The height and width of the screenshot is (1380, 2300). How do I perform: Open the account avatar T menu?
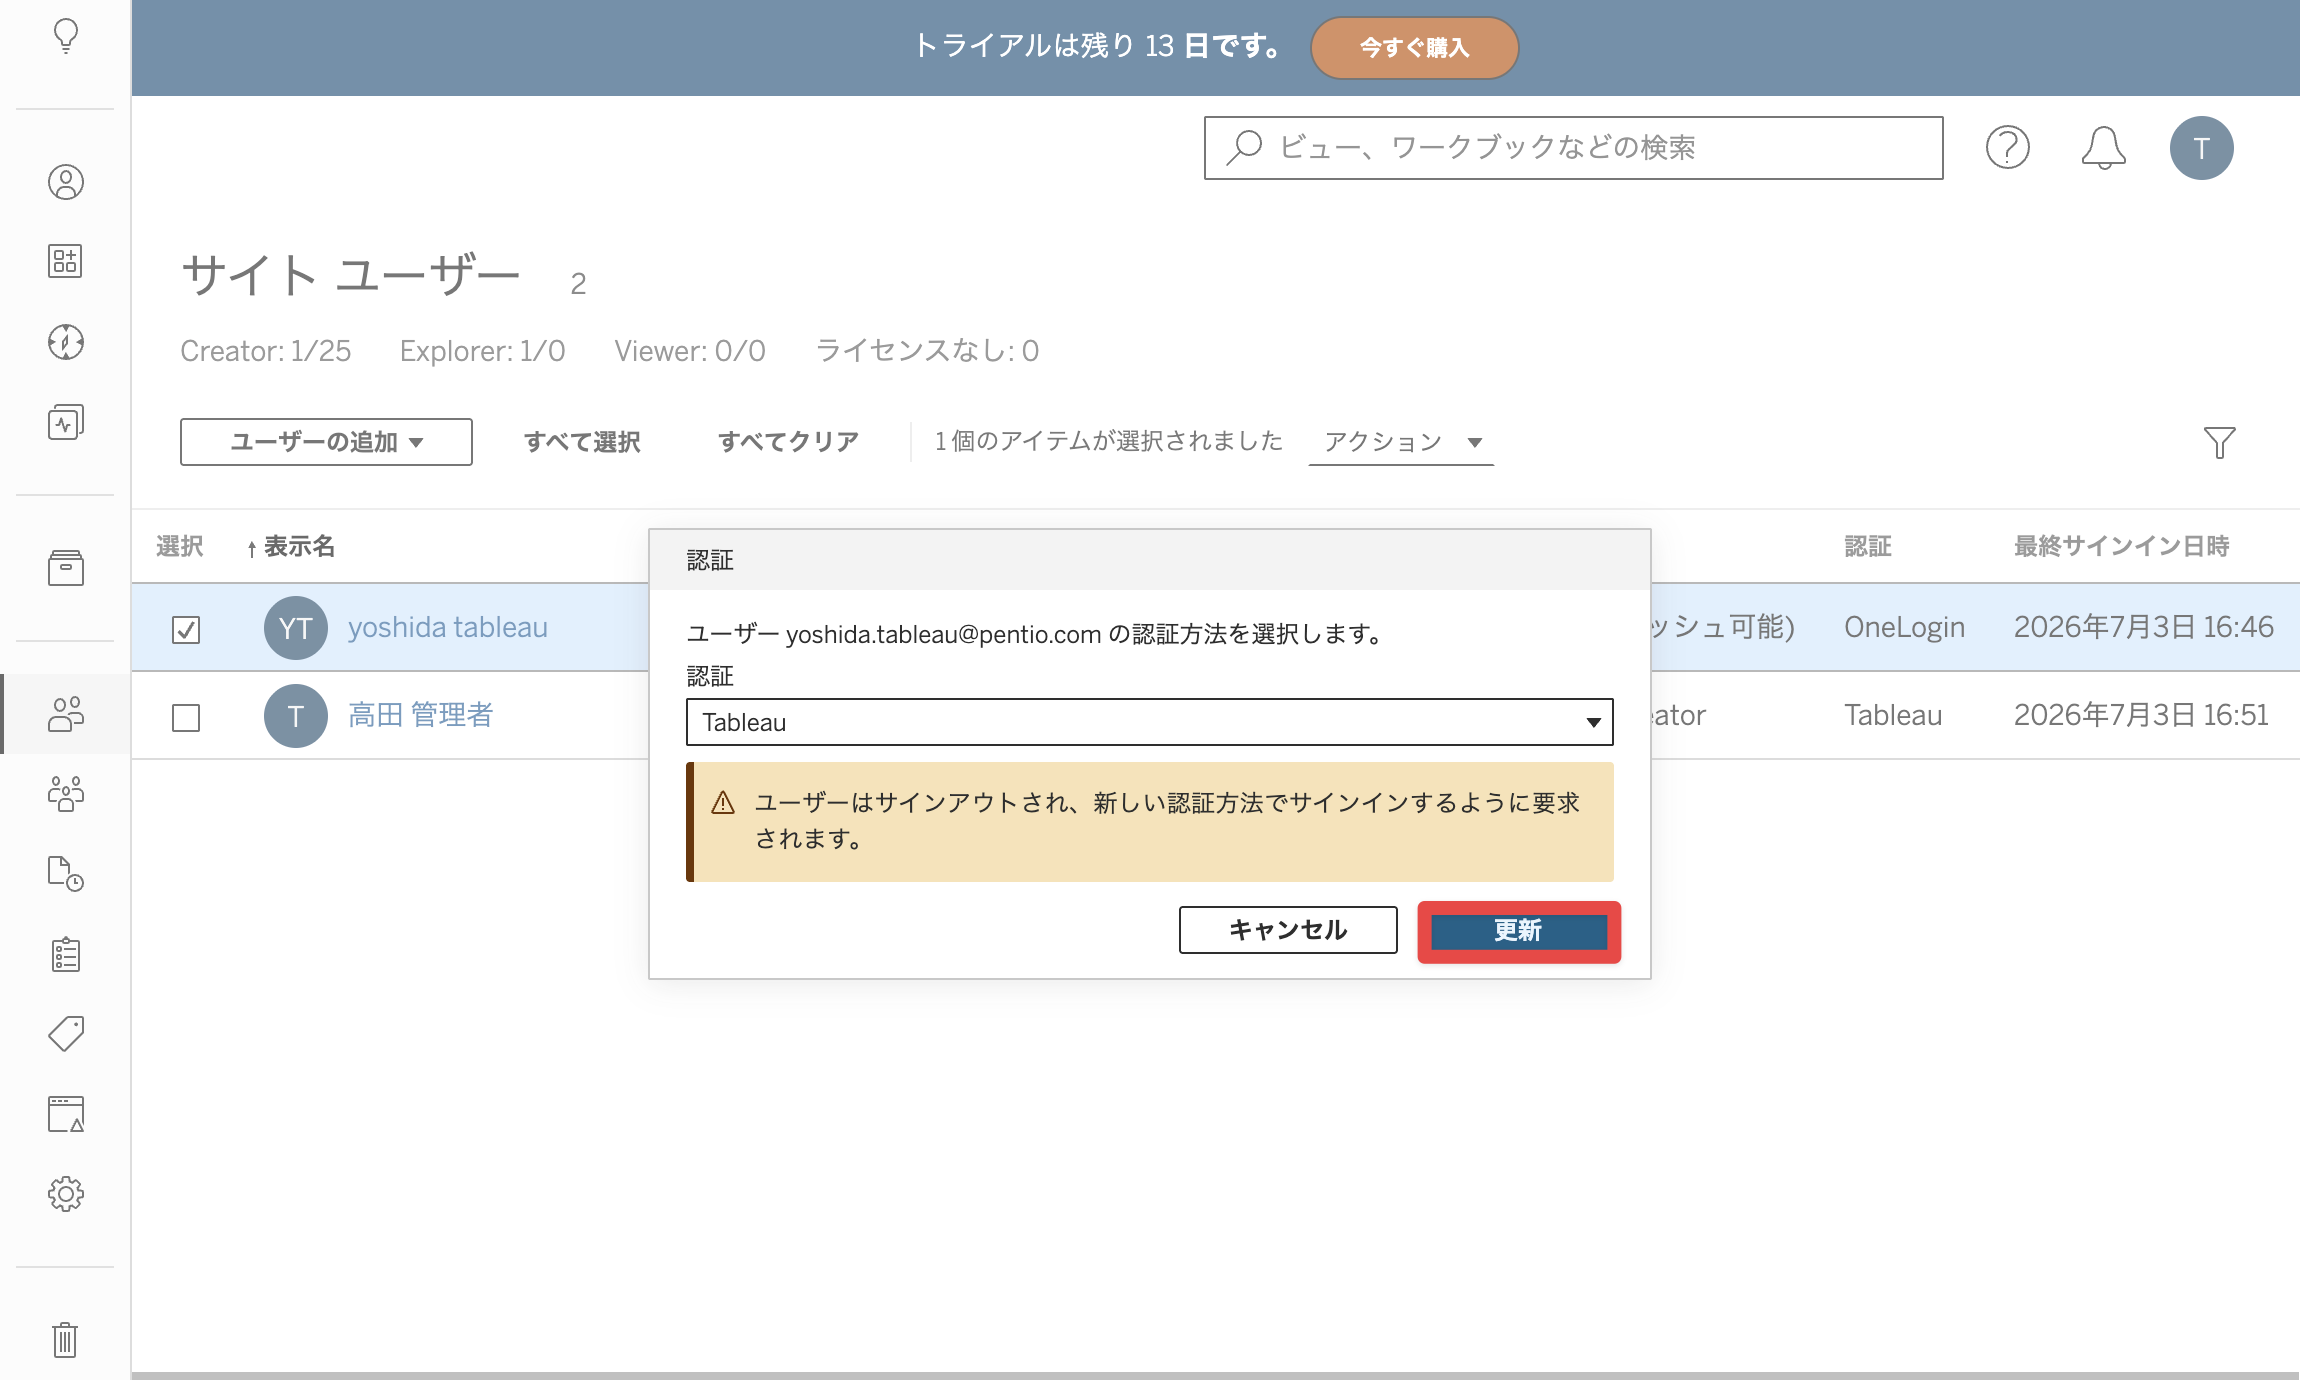(2201, 148)
